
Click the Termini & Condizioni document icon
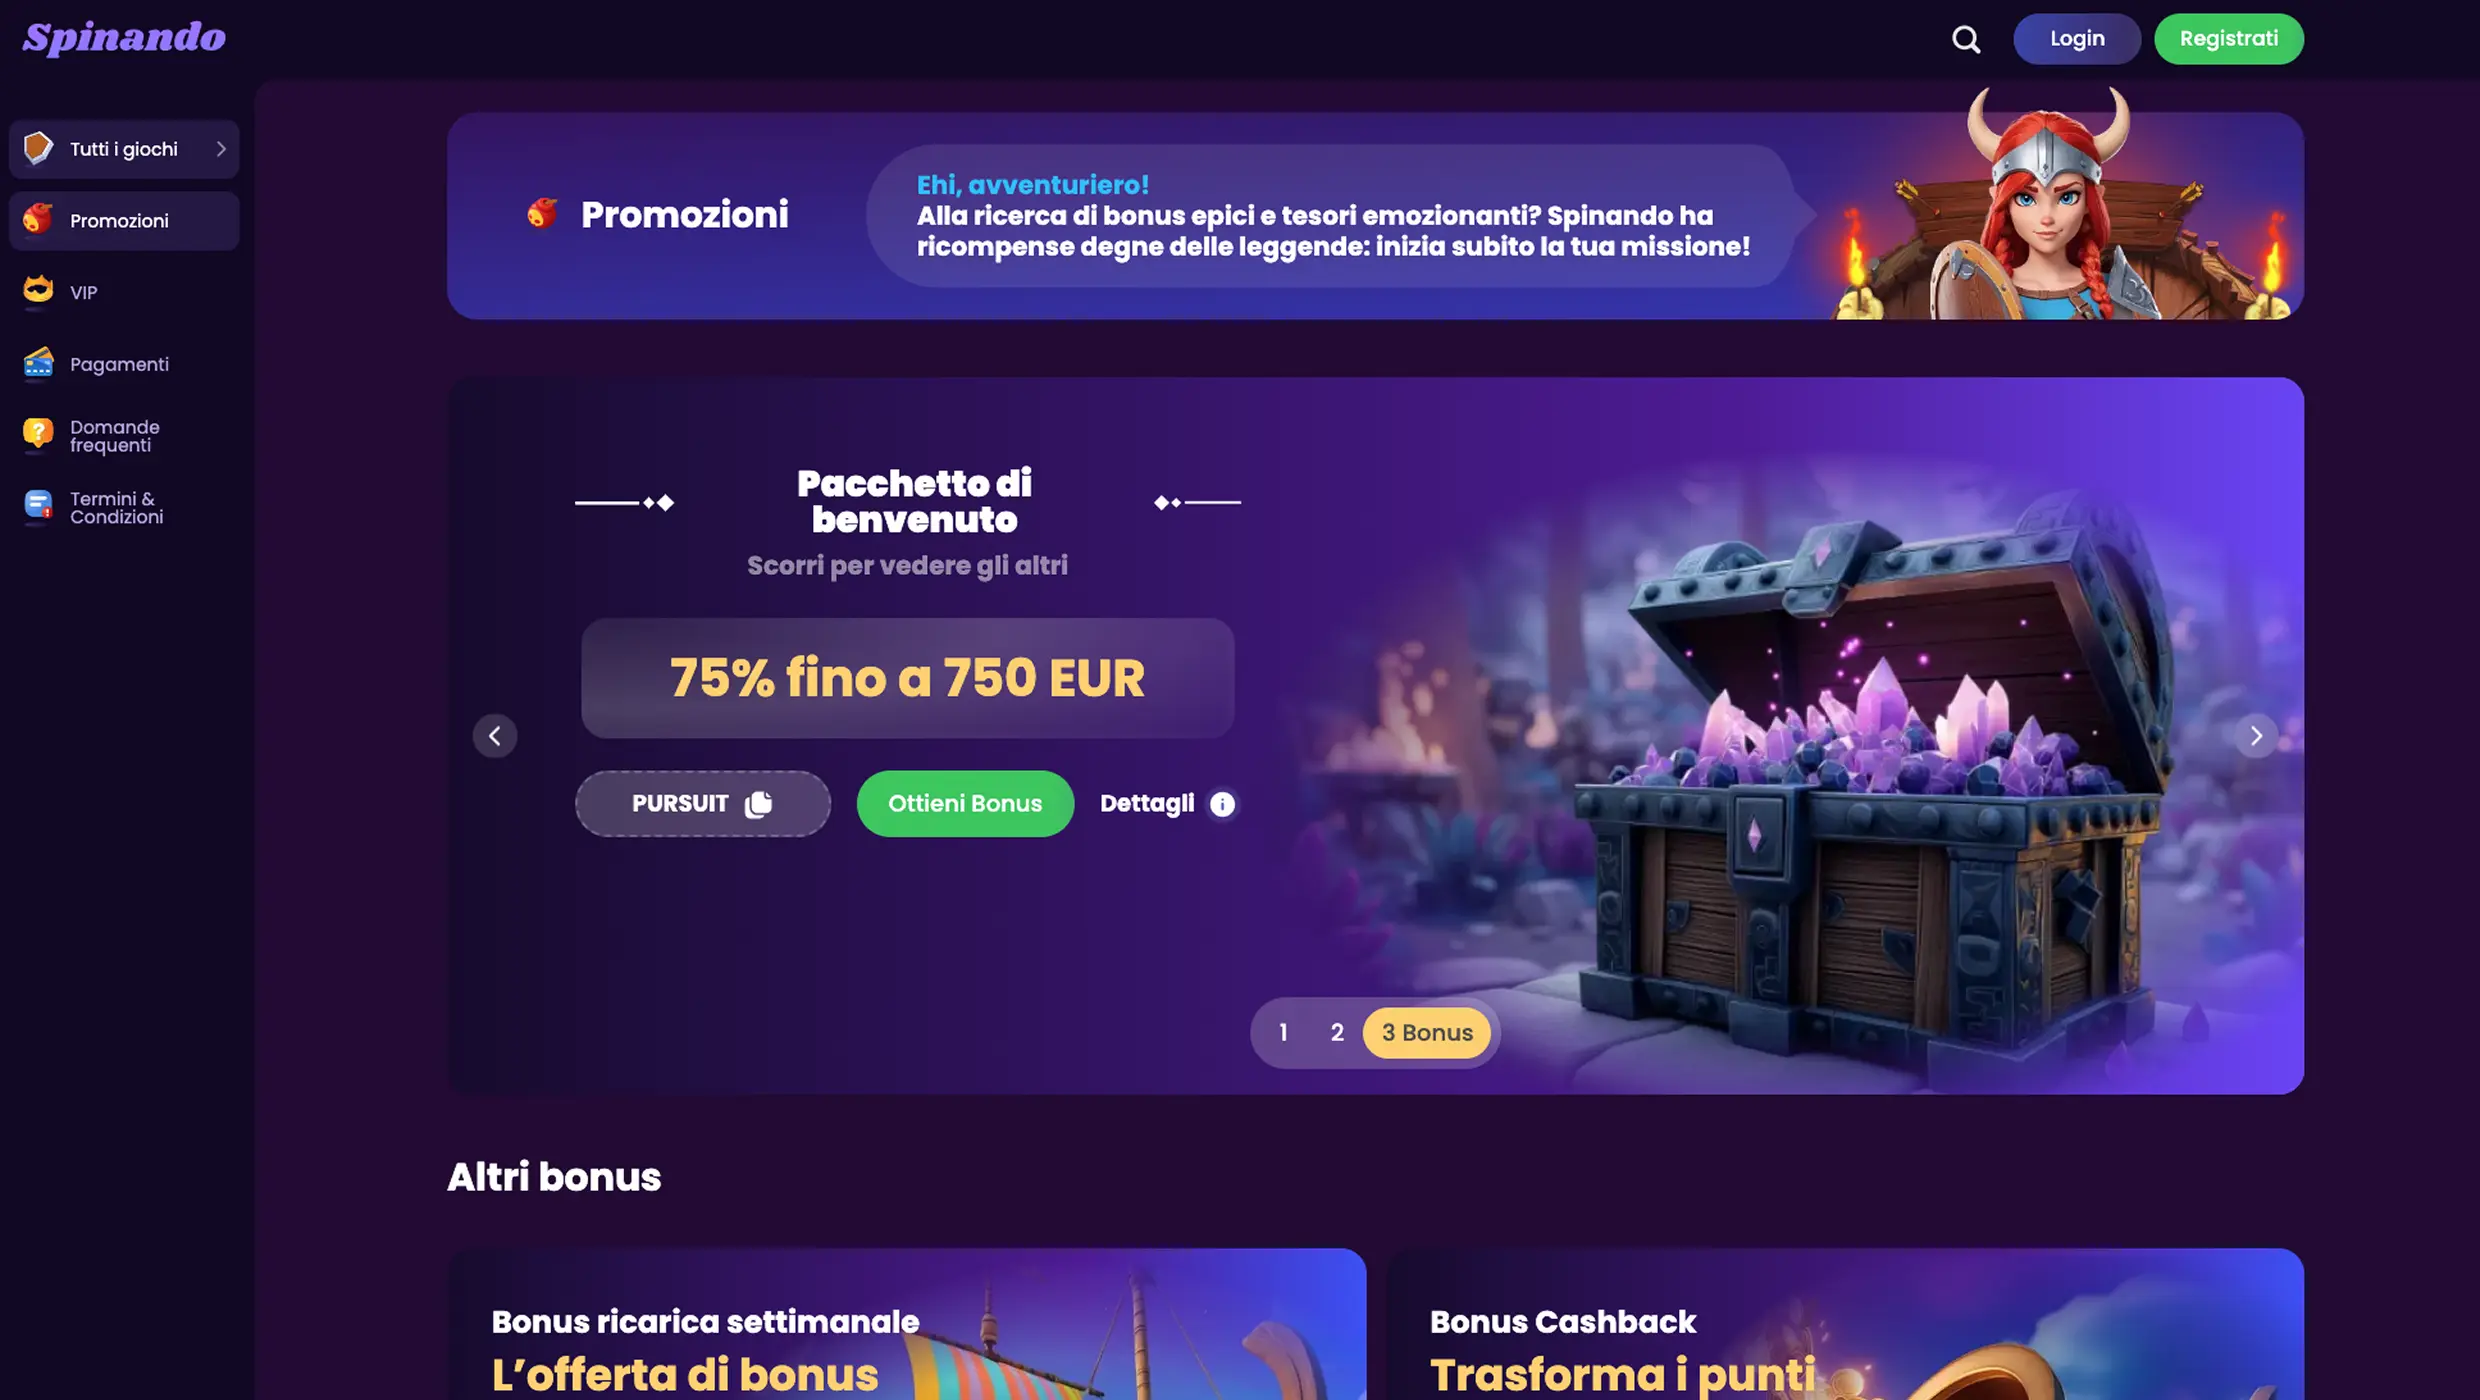(x=38, y=507)
